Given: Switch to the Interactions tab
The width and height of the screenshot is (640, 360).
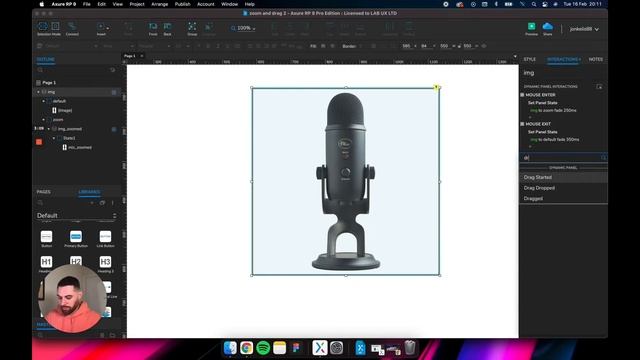Looking at the screenshot, I should point(563,59).
